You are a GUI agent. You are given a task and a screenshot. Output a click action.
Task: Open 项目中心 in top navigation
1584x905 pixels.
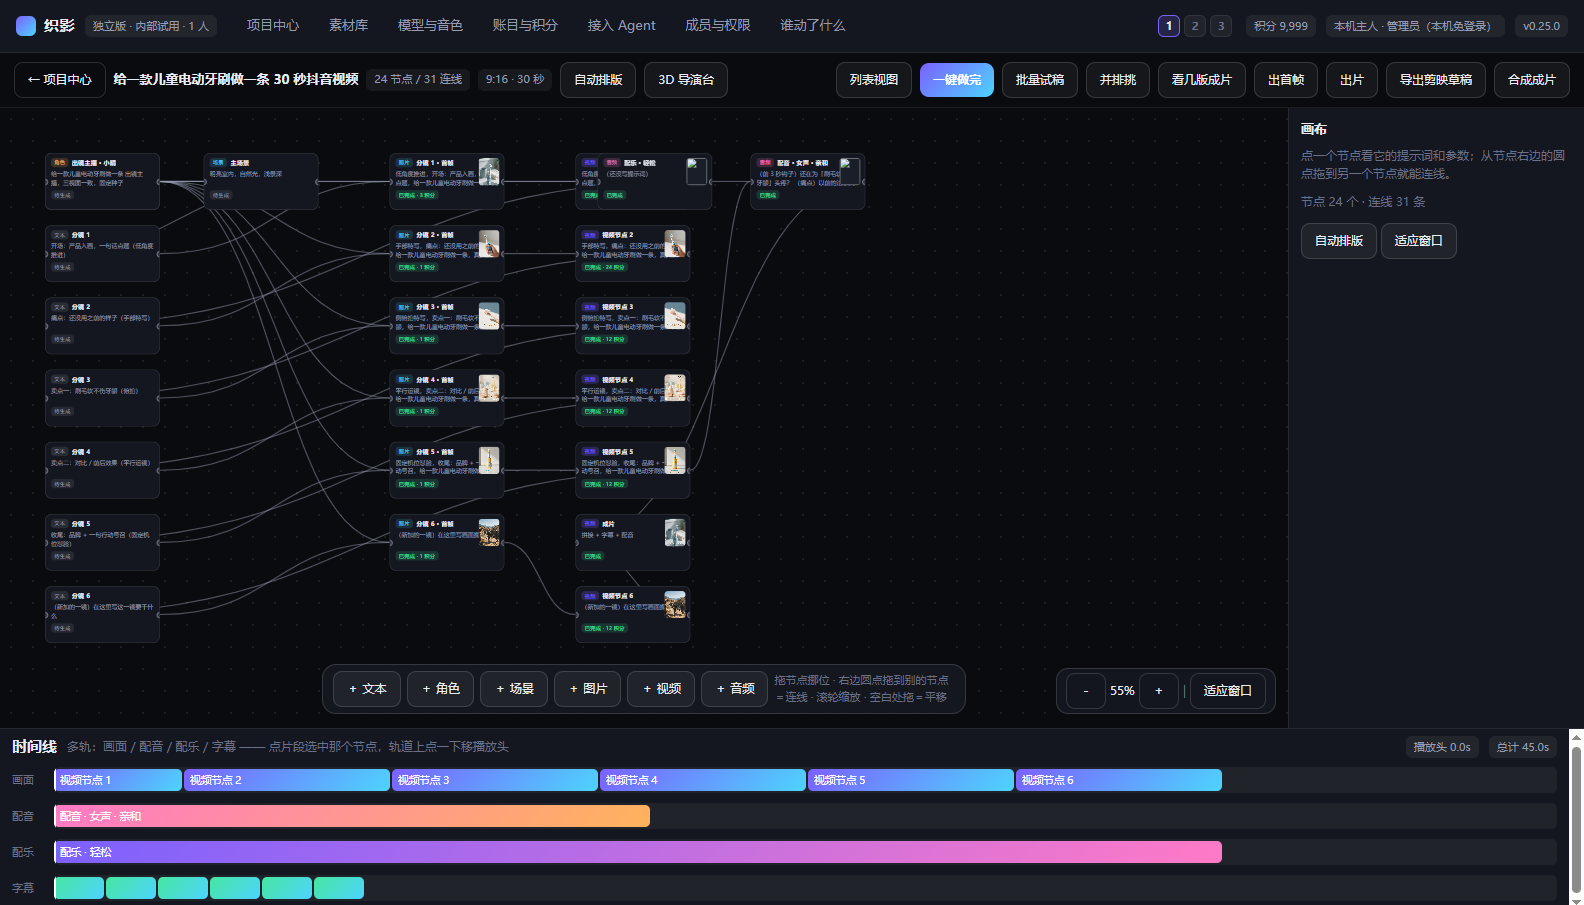click(273, 26)
